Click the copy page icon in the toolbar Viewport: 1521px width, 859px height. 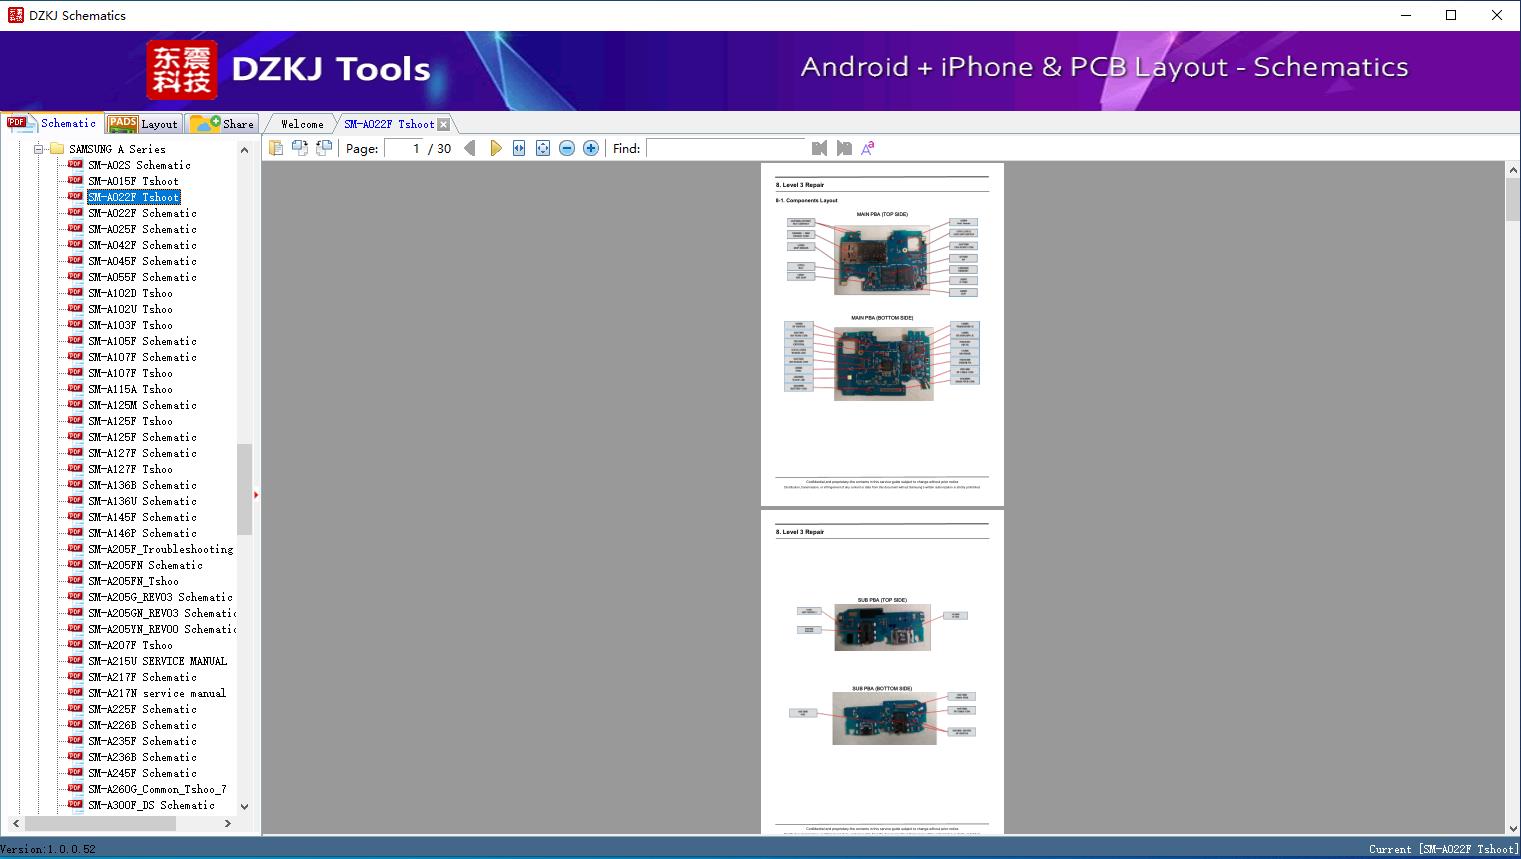276,148
